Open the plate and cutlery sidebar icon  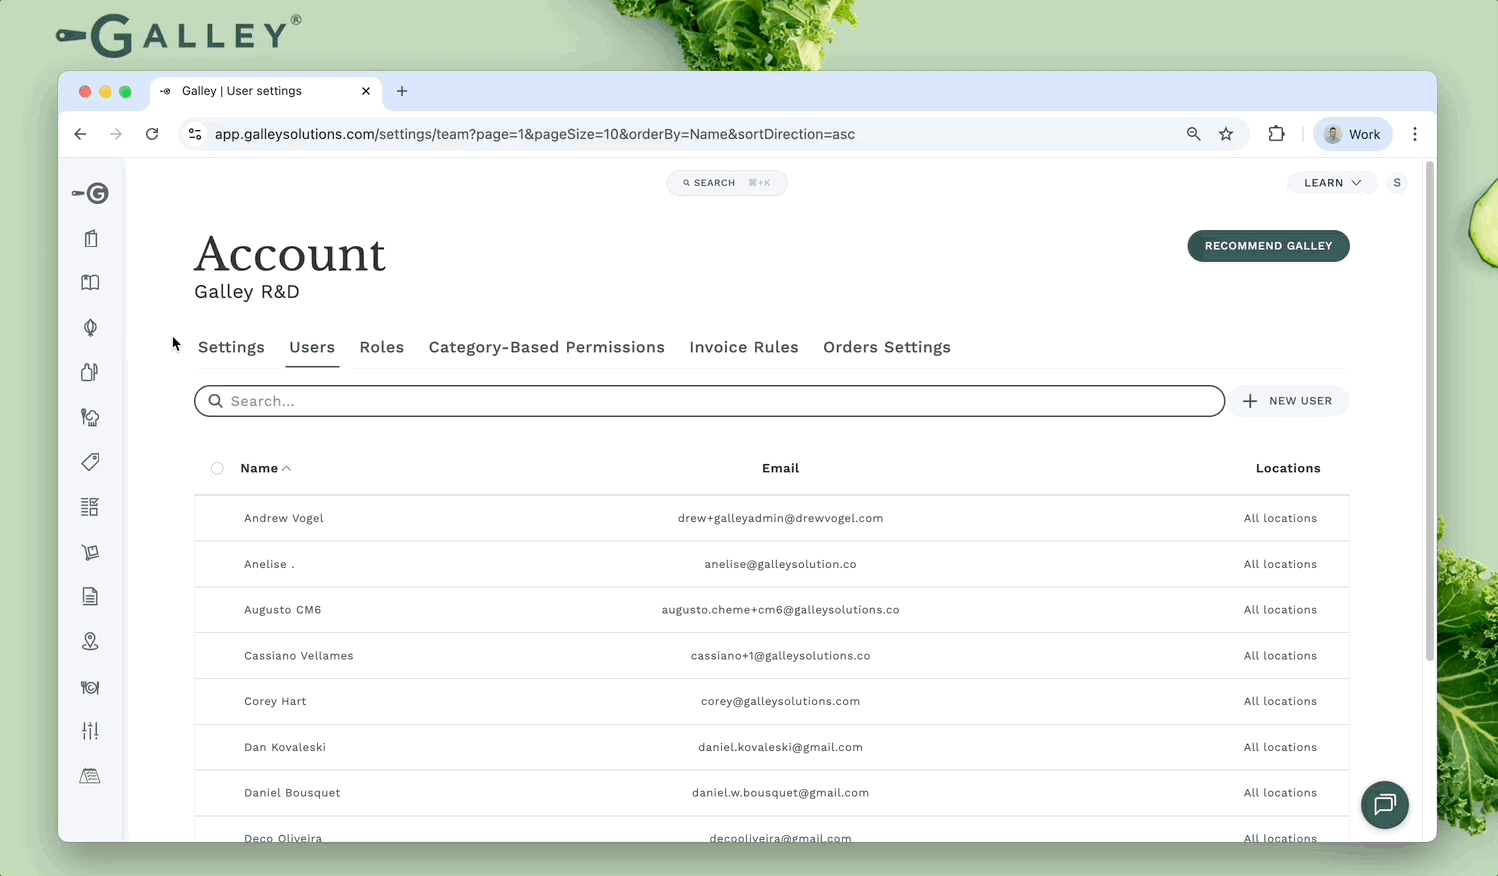[x=90, y=687]
